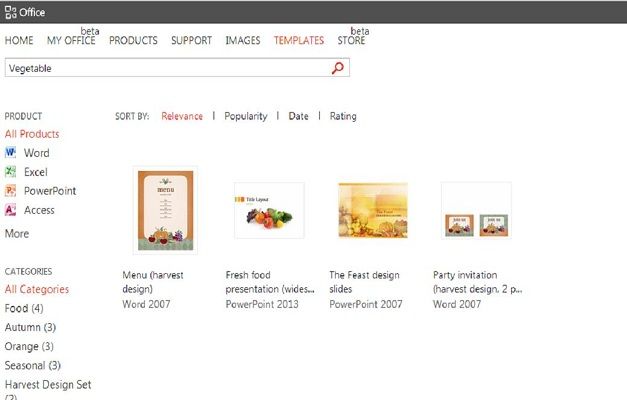
Task: Expand More products list
Action: [17, 233]
